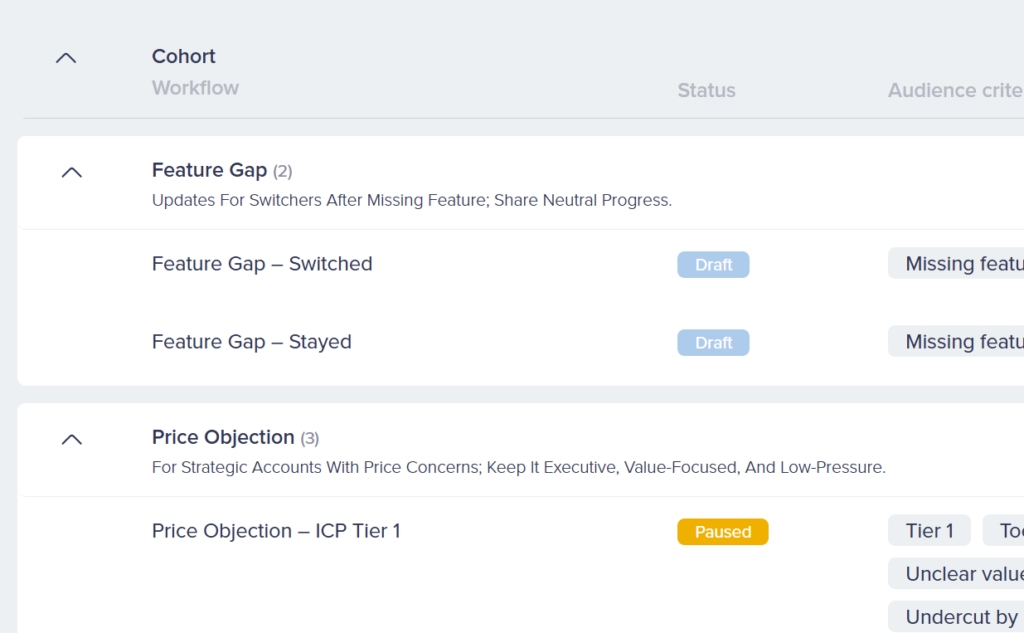This screenshot has width=1024, height=633.
Task: Sort by the Status column header
Action: (706, 91)
